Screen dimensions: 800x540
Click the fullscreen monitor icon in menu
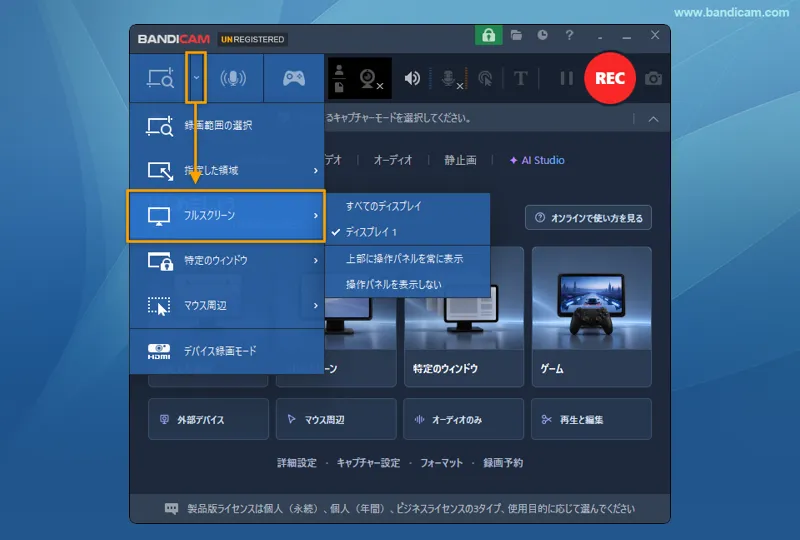point(159,216)
